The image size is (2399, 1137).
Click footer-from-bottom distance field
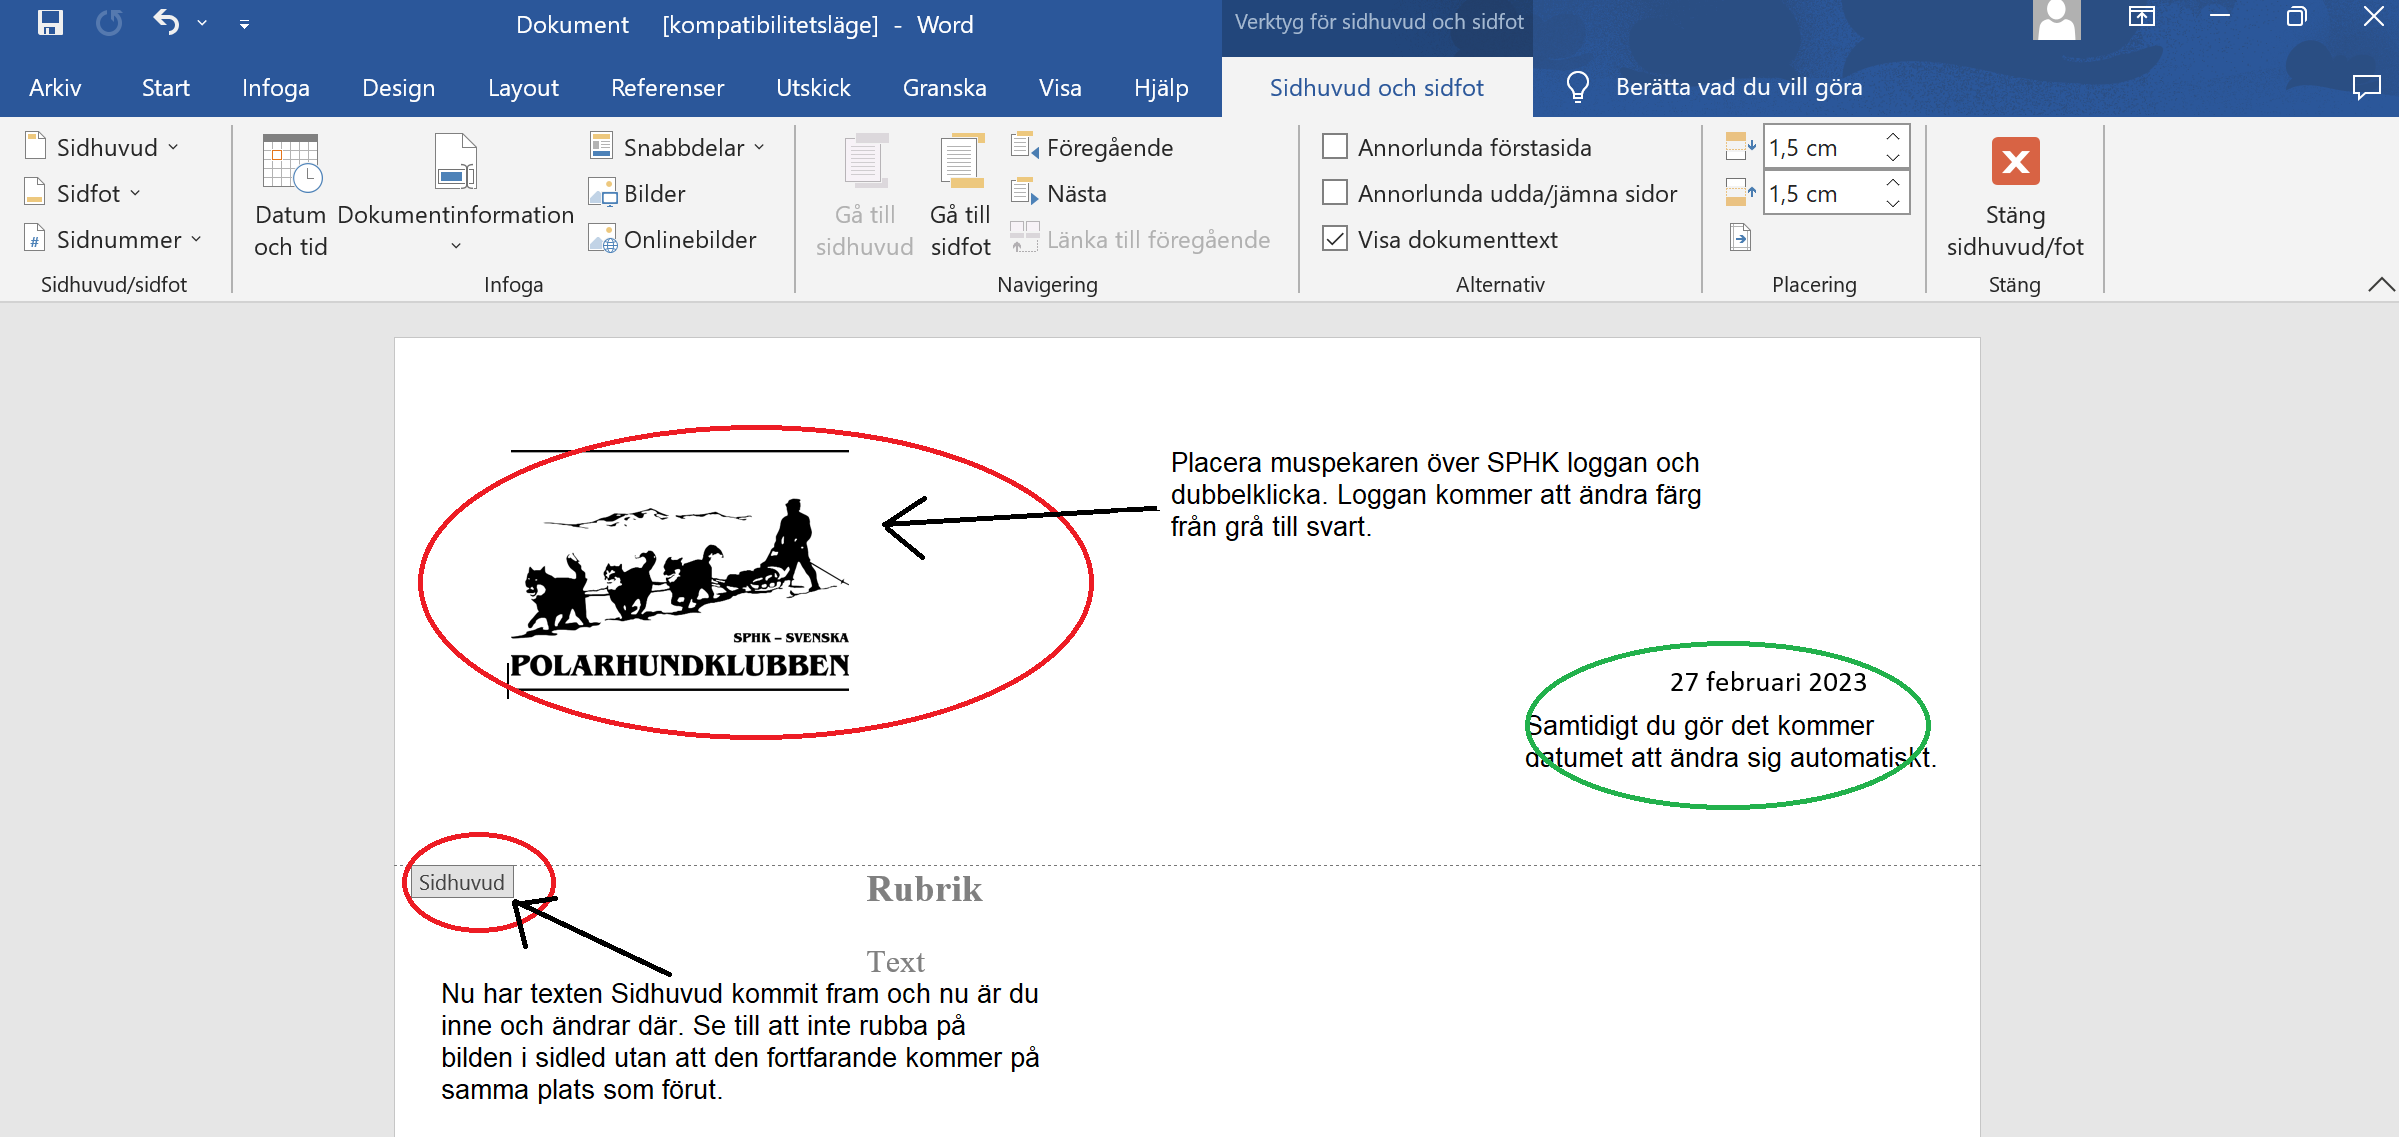tap(1822, 193)
